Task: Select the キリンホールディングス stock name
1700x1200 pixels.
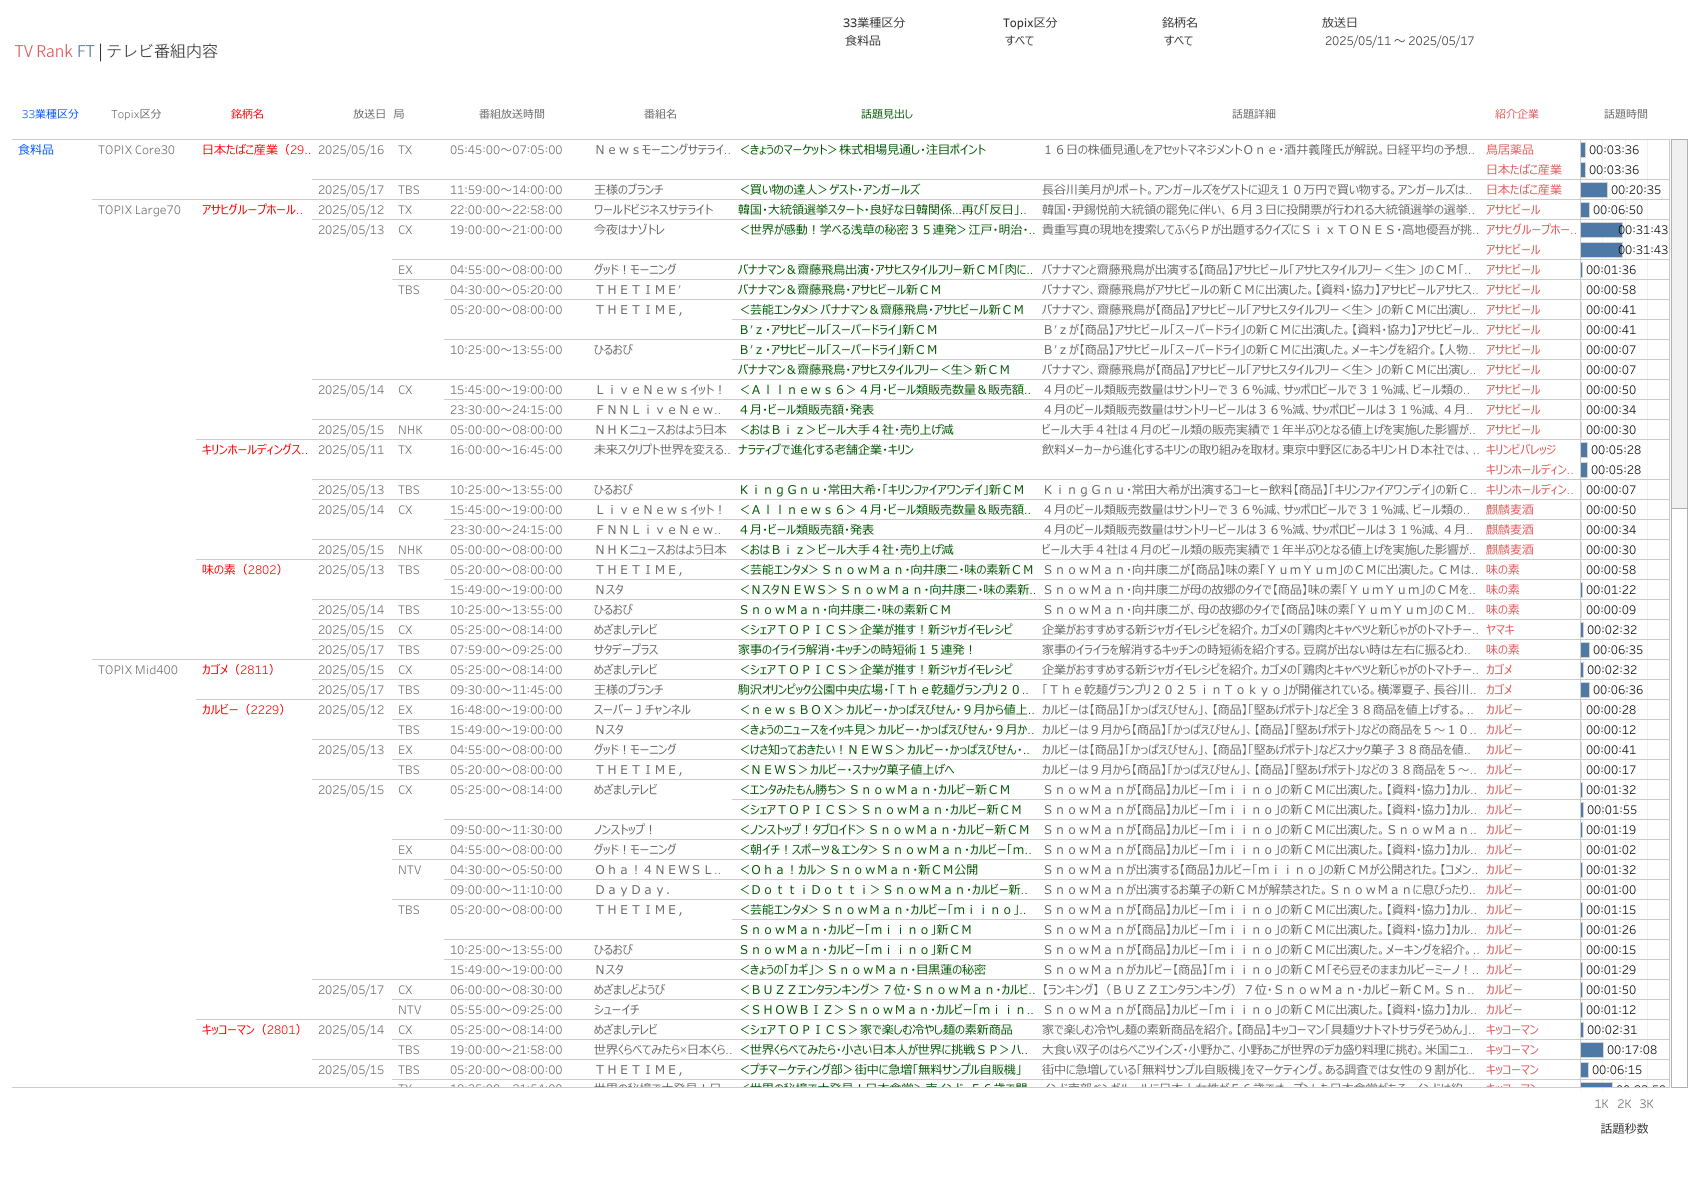Action: 253,450
